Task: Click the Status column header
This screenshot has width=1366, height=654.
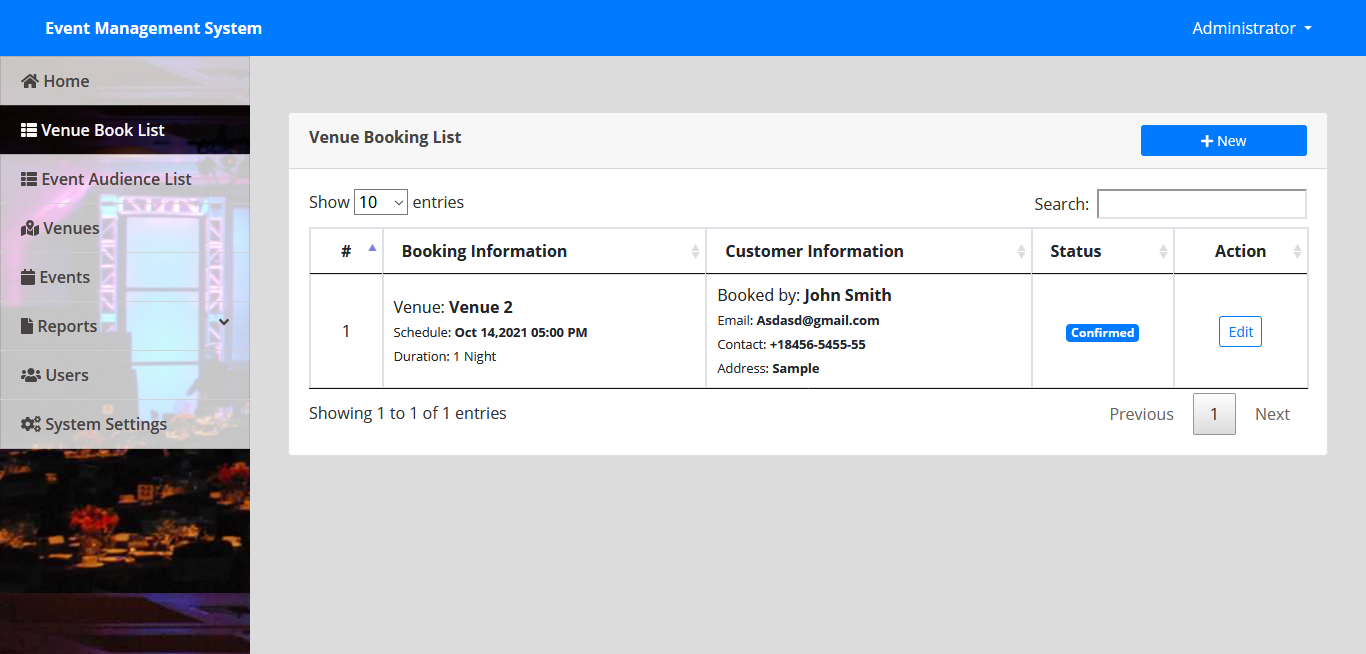Action: [x=1103, y=251]
